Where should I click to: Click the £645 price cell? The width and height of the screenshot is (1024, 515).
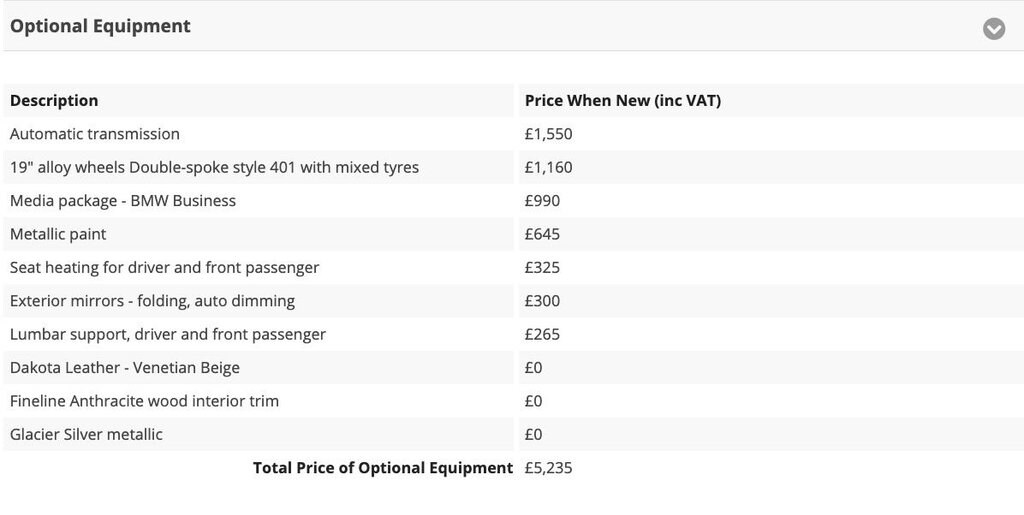pos(542,234)
